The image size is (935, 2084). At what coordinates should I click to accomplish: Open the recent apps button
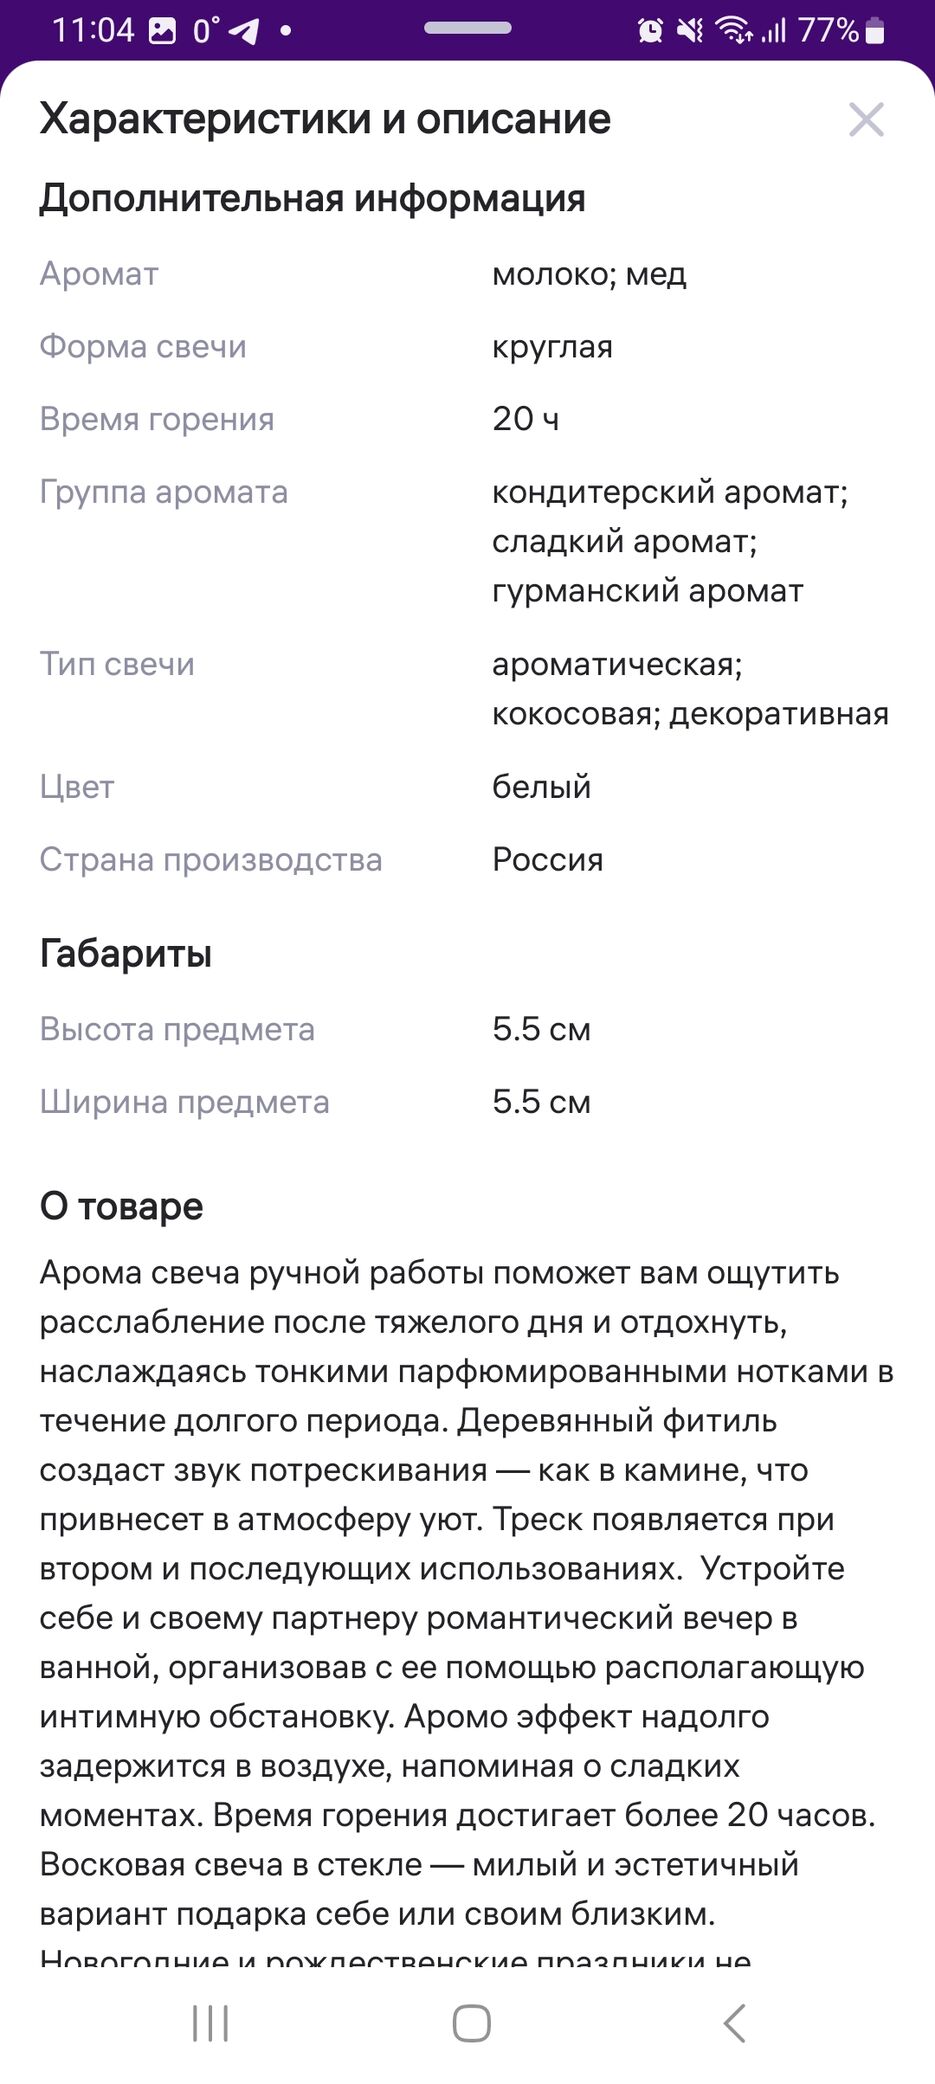pos(210,2023)
